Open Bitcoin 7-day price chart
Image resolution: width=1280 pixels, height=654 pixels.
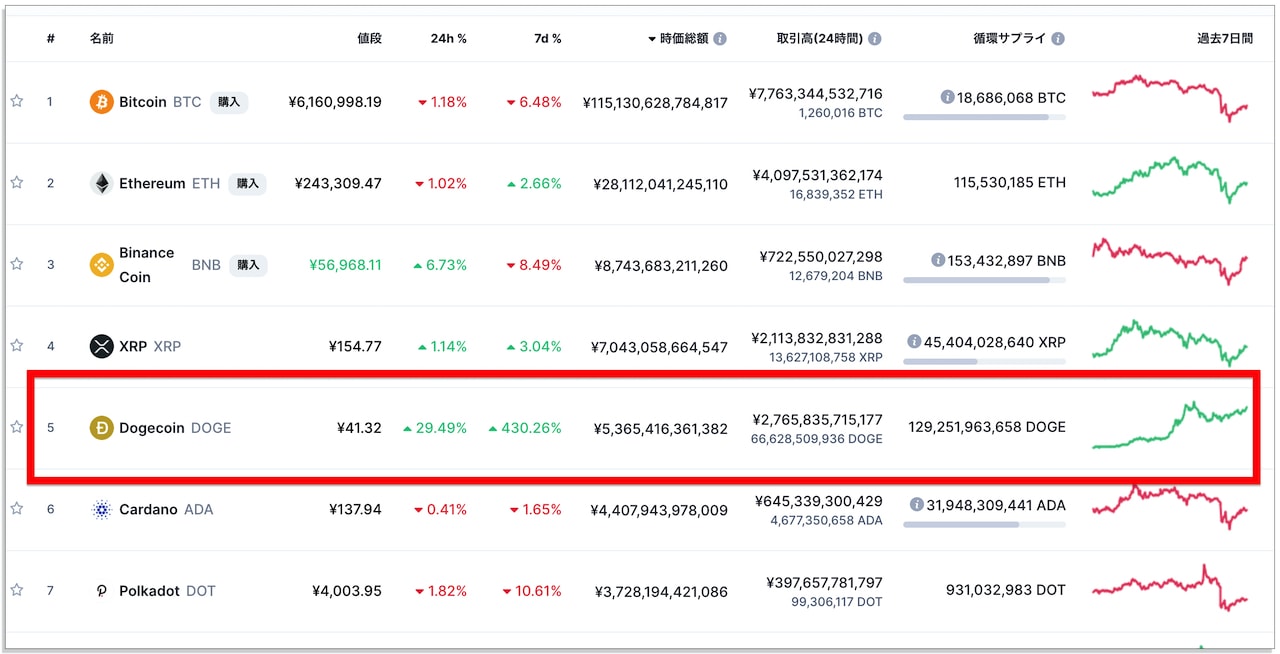click(x=1171, y=98)
